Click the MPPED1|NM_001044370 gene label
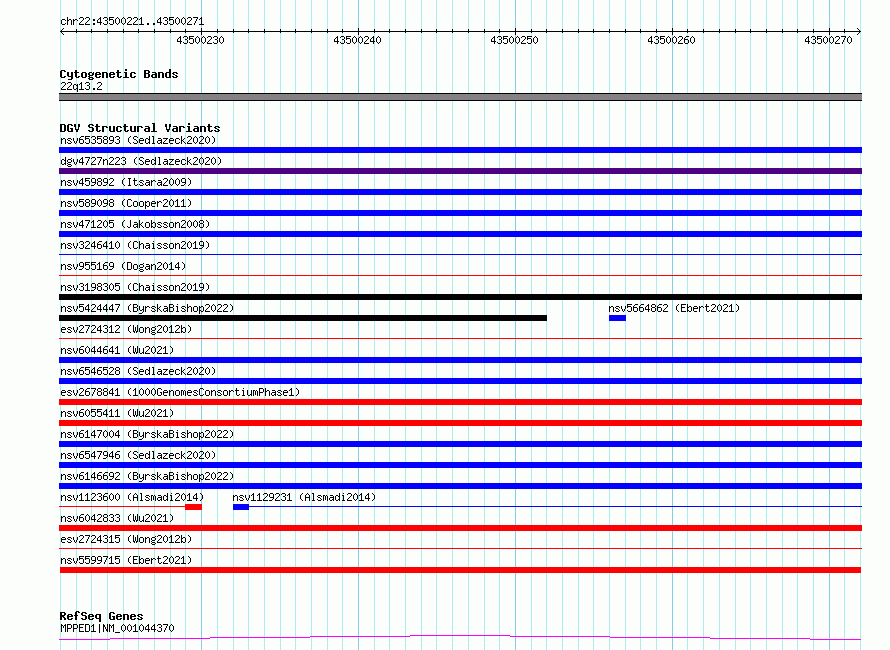This screenshot has height=650, width=890. [117, 628]
